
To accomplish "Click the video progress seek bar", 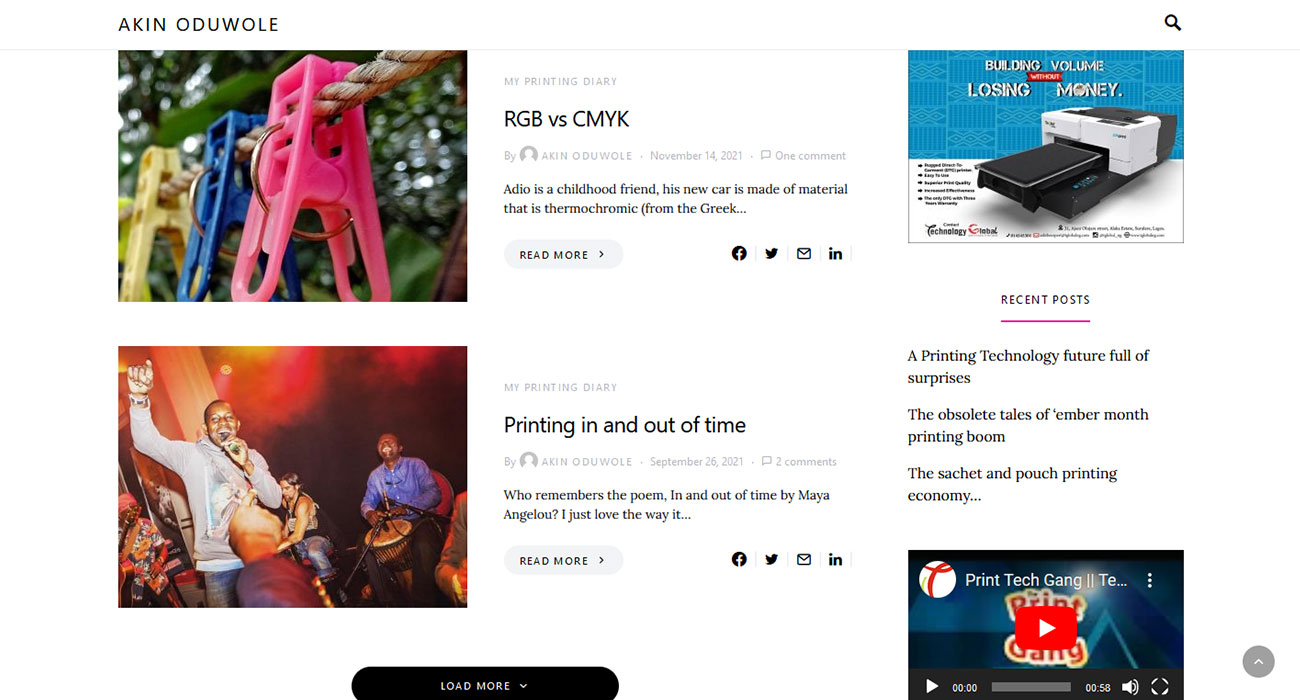I will [x=1031, y=687].
